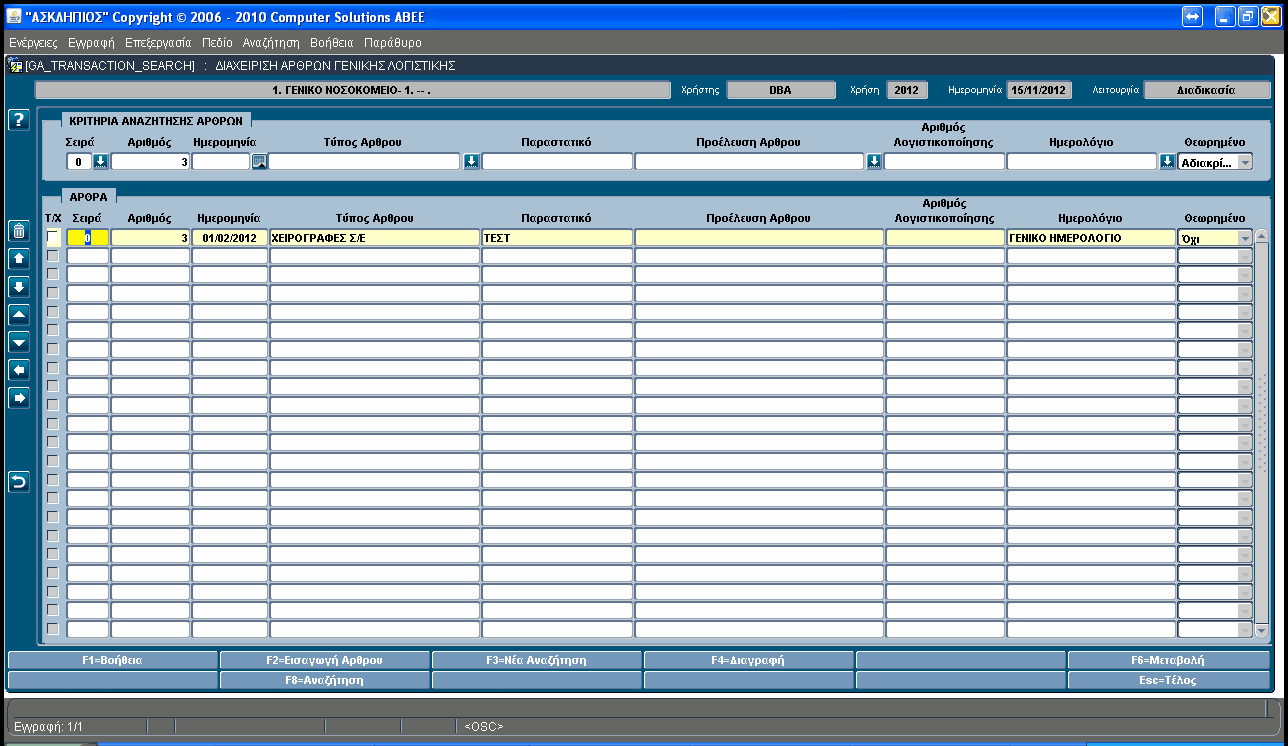Viewport: 1288px width, 746px height.
Task: Click sidebar thick up arrow icon
Action: (18, 259)
